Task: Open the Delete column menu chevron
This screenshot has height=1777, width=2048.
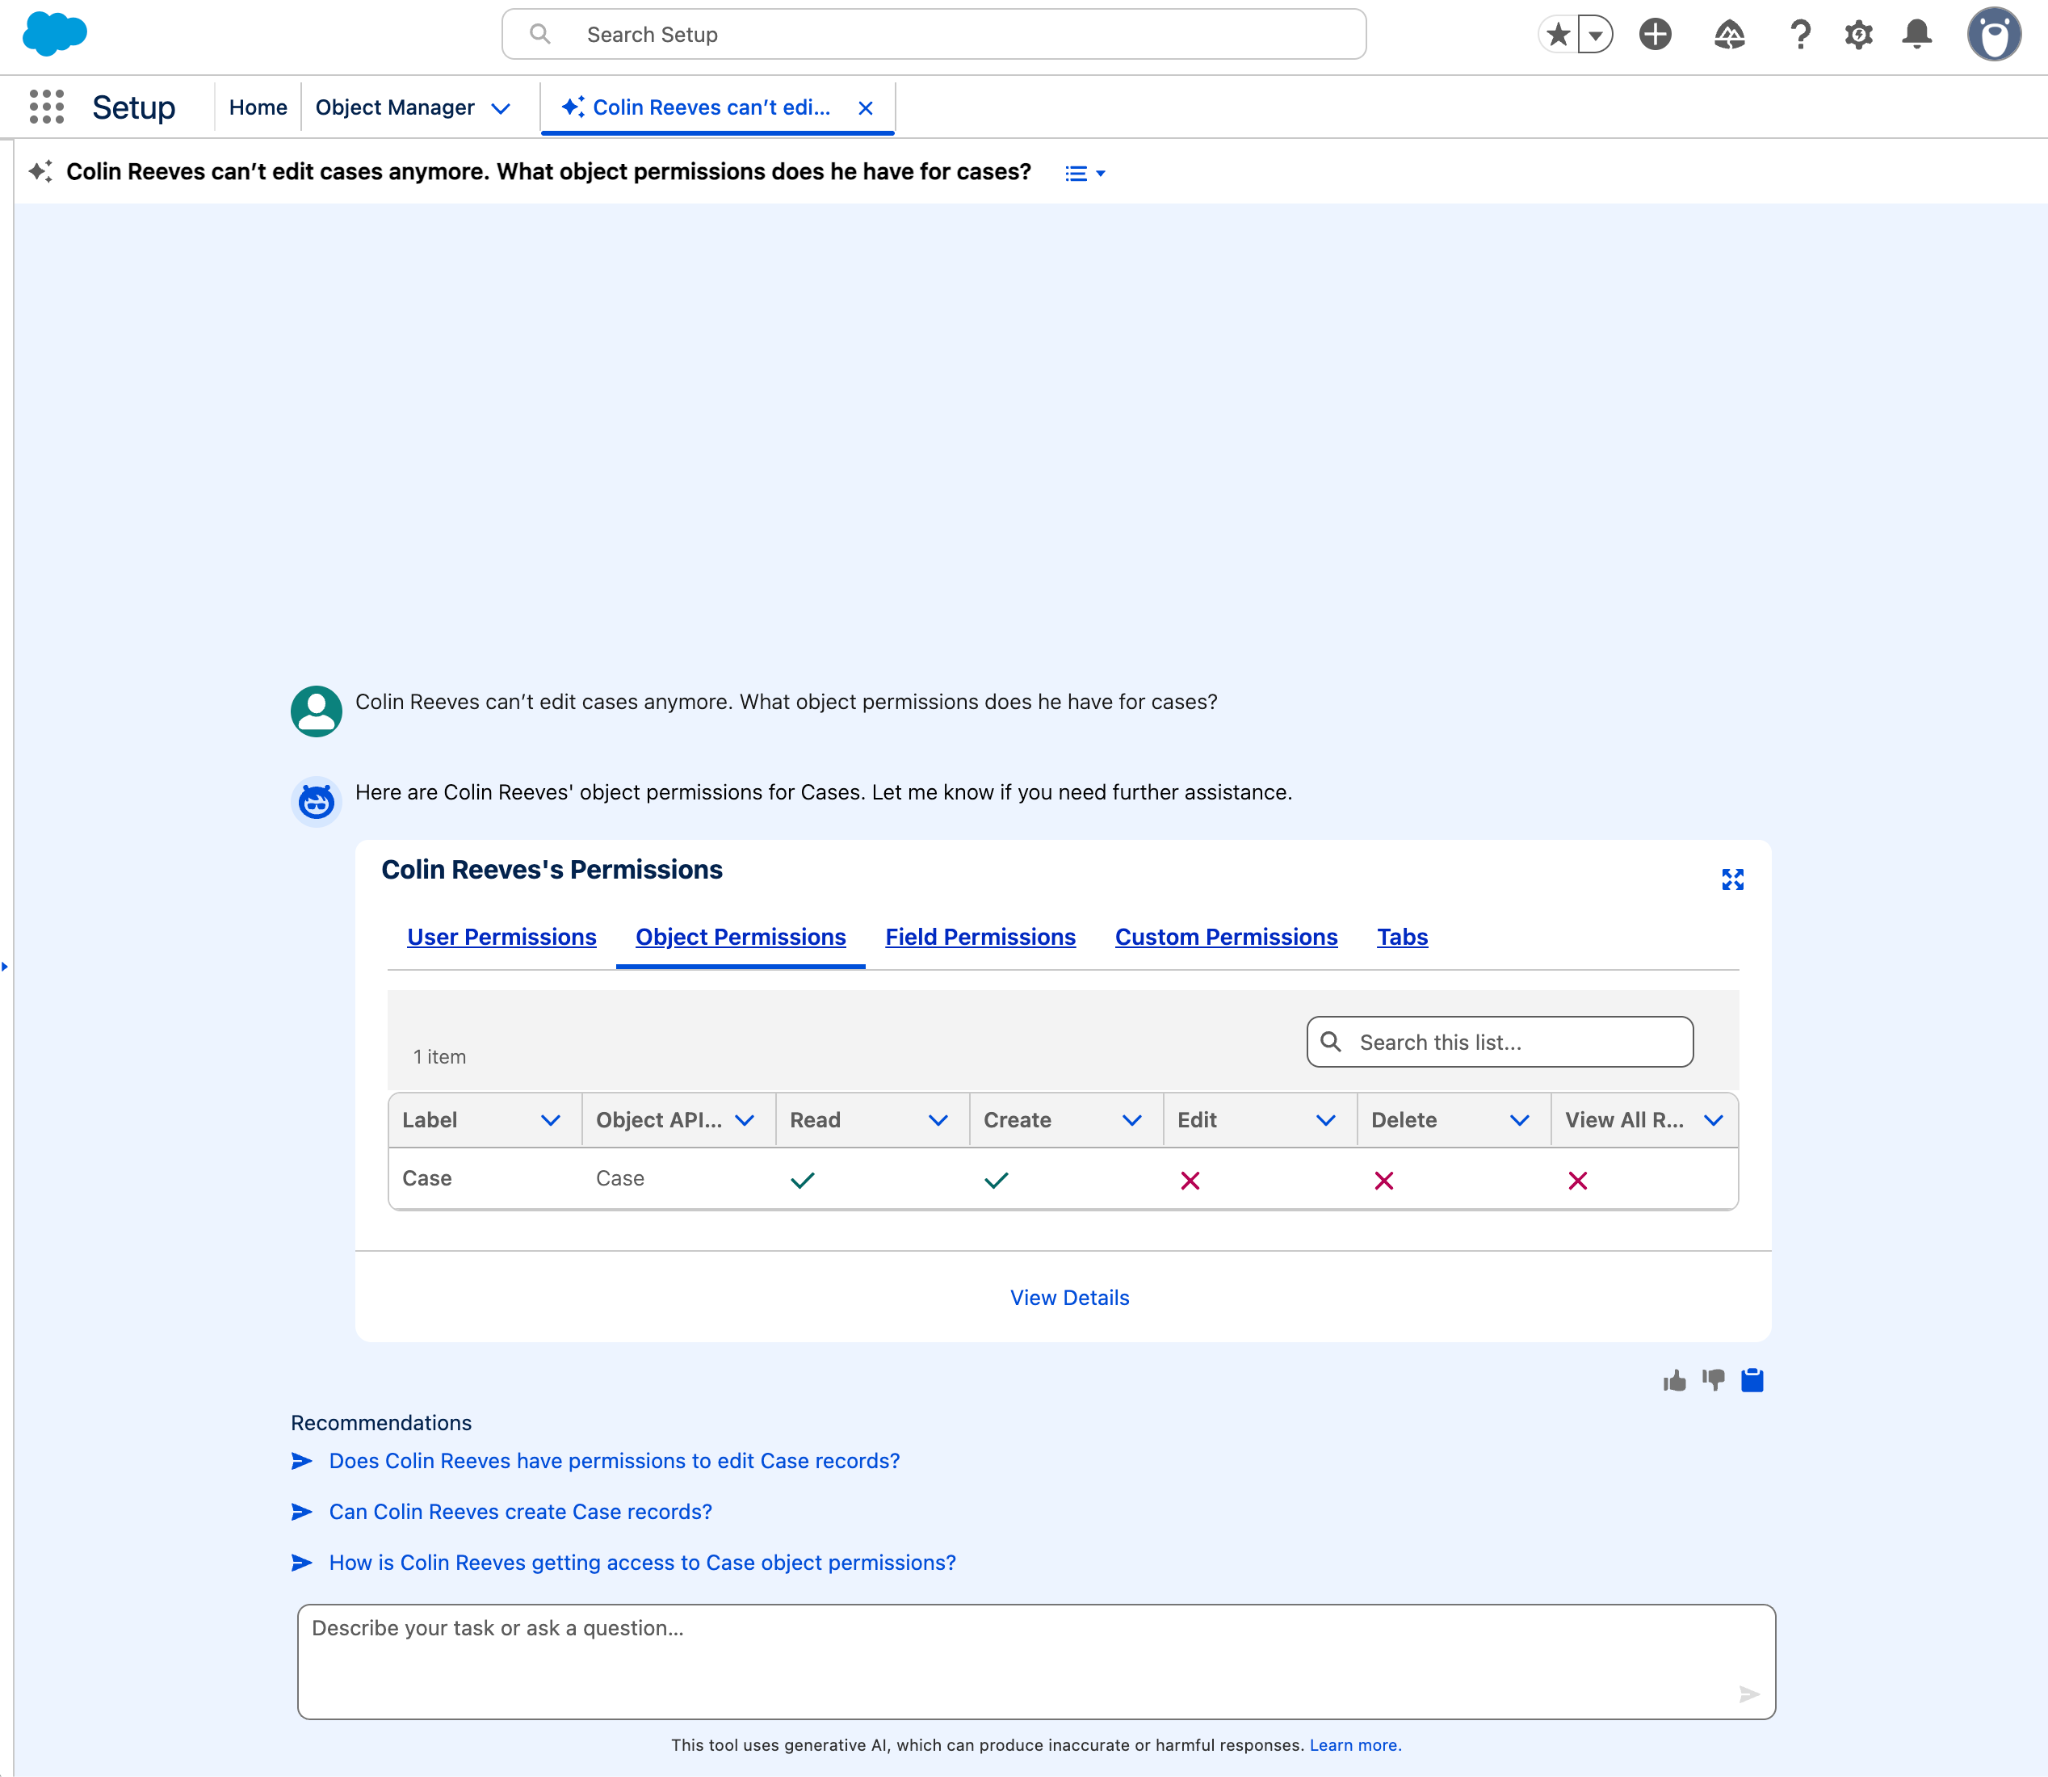Action: click(1520, 1120)
